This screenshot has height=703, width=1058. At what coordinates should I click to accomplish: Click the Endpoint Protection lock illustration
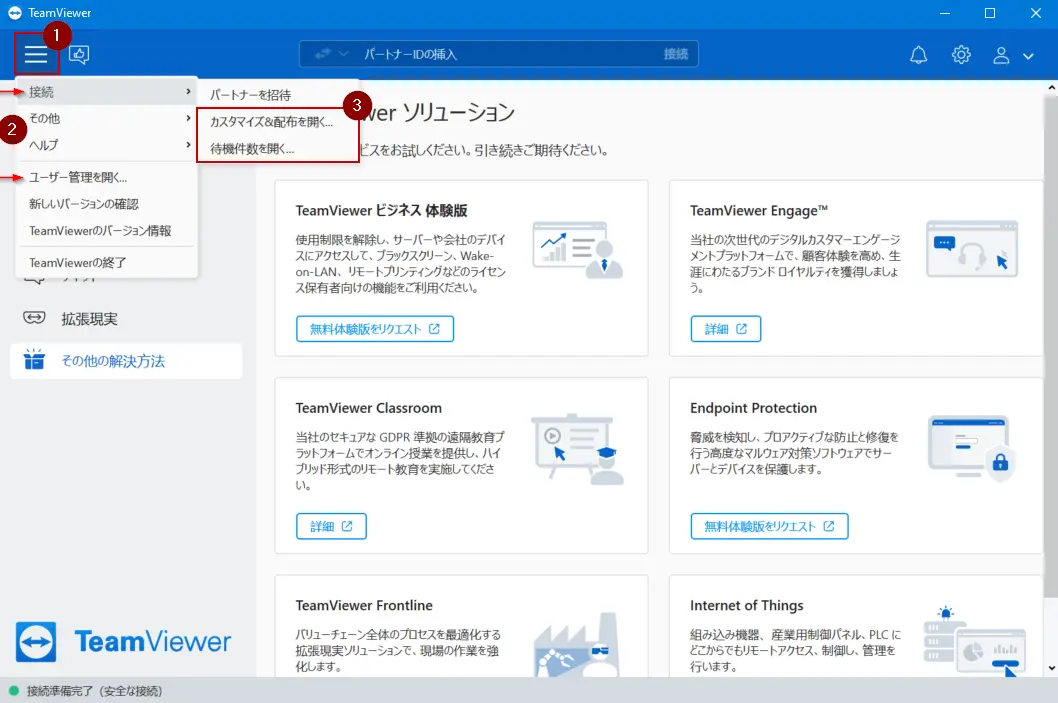point(972,447)
